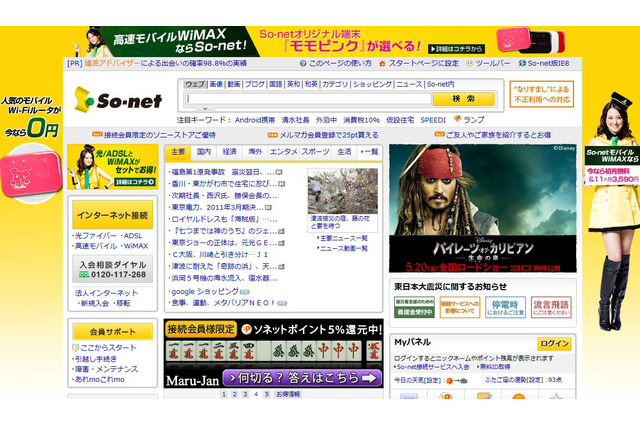Select the スポーツ news tab
Viewport: 640px width, 426px height.
click(315, 152)
